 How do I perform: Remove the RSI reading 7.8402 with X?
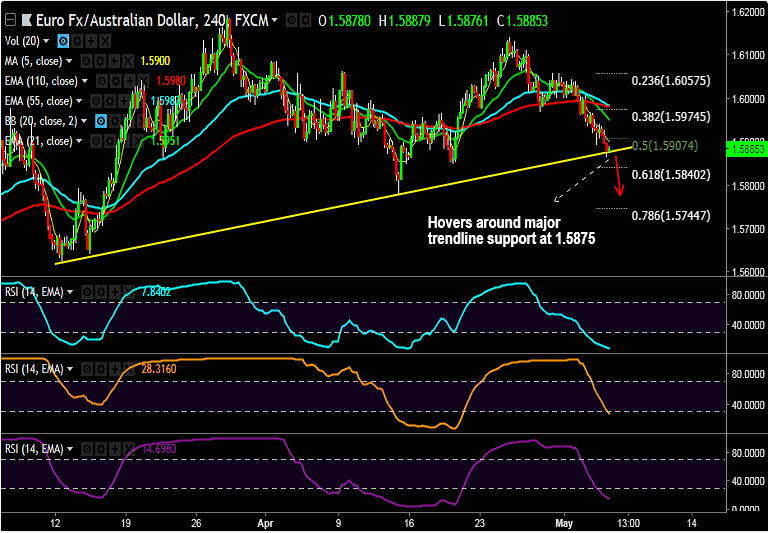point(129,292)
